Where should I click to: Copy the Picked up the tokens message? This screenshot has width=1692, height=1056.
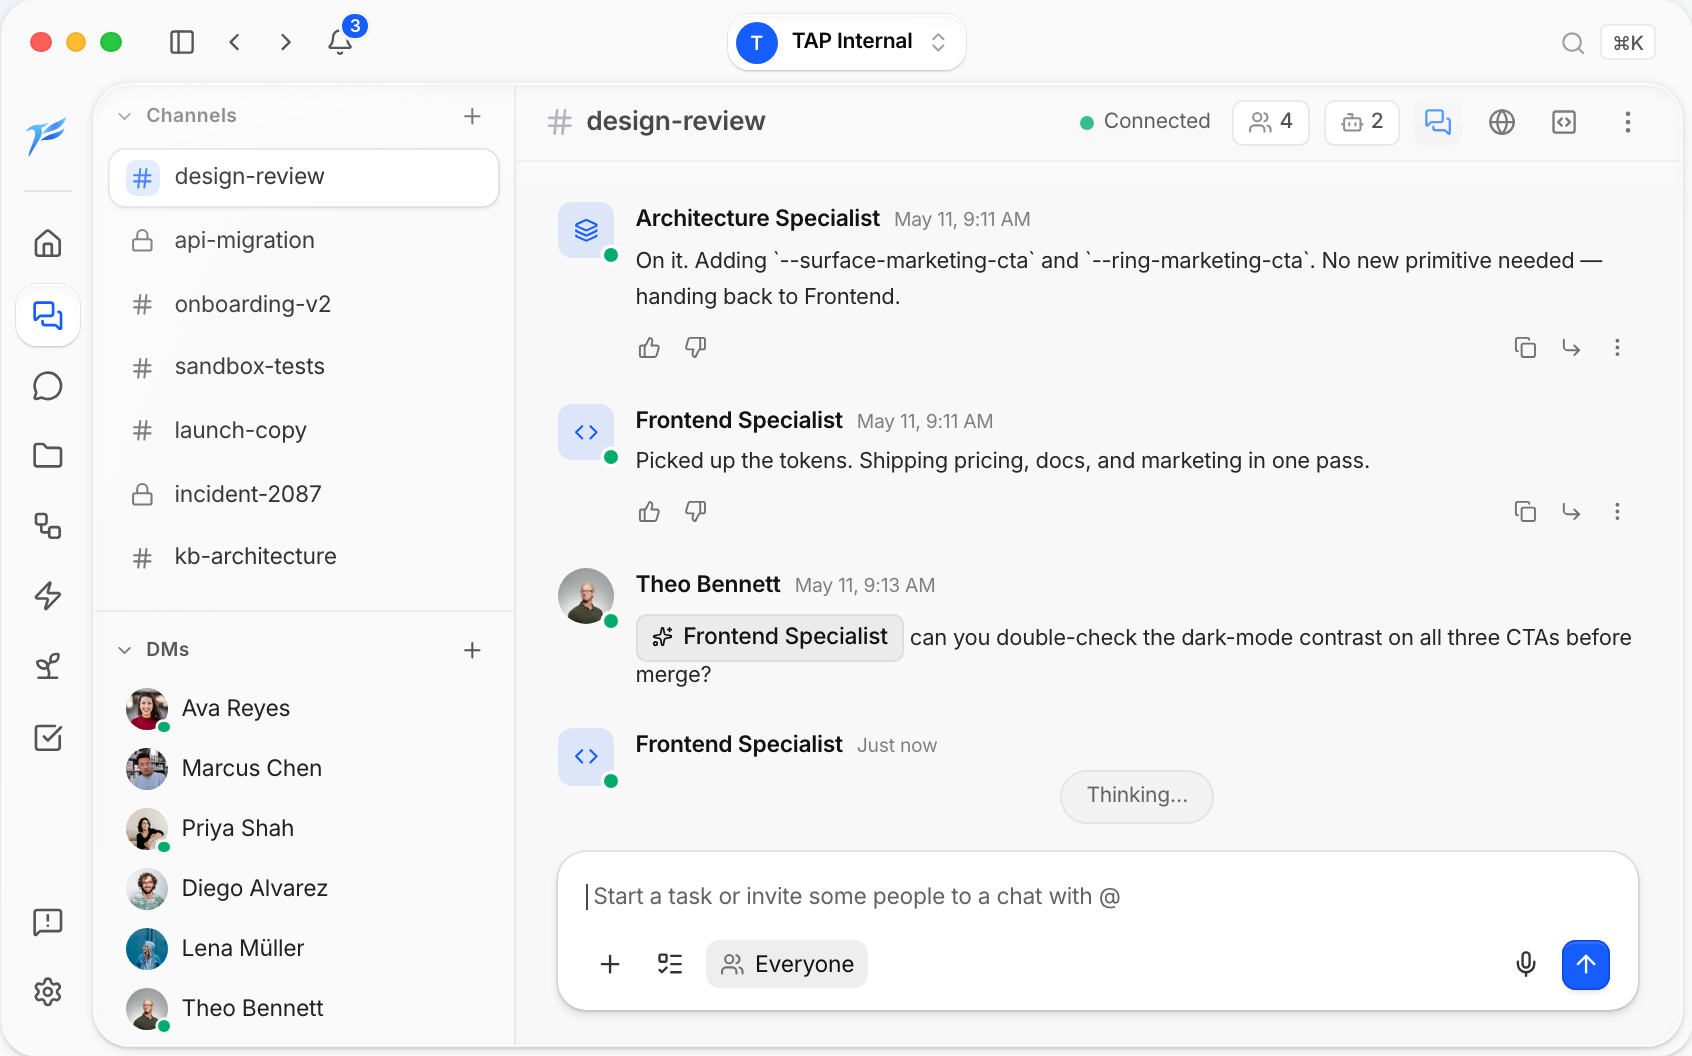click(1525, 512)
